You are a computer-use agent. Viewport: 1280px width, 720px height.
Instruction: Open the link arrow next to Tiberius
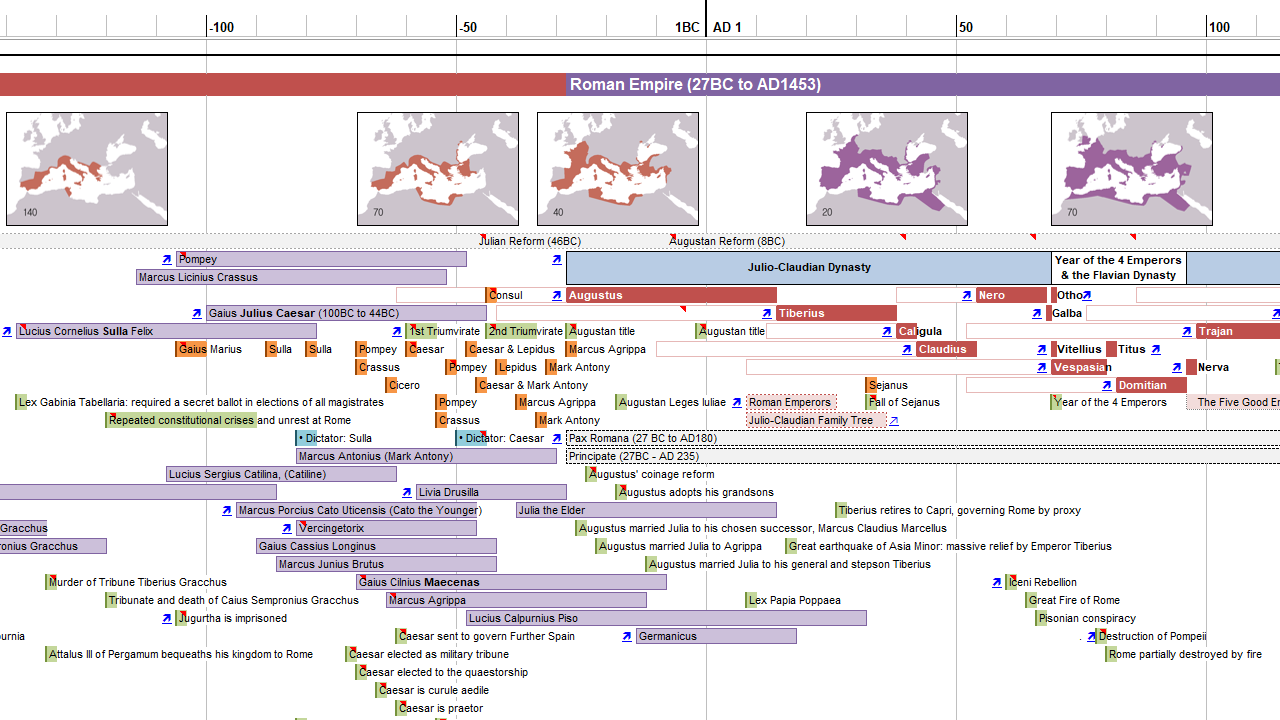[767, 313]
